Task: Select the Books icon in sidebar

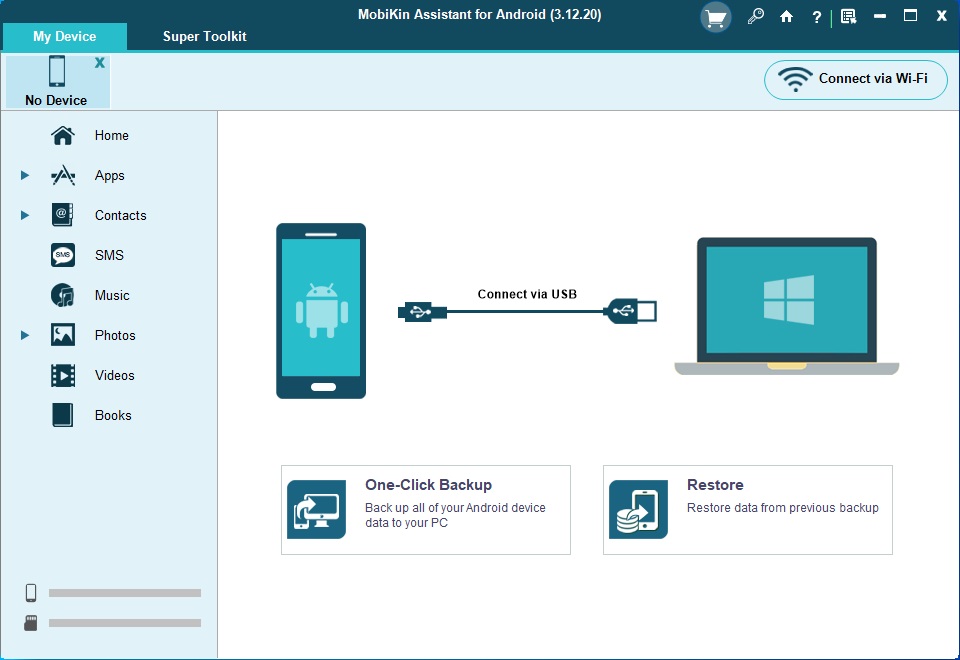Action: click(x=63, y=415)
